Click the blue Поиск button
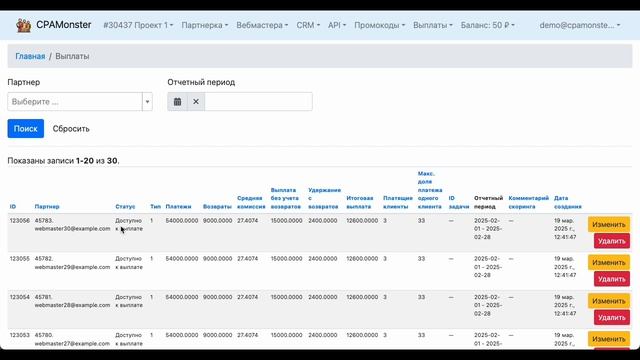640x360 pixels. tap(26, 129)
